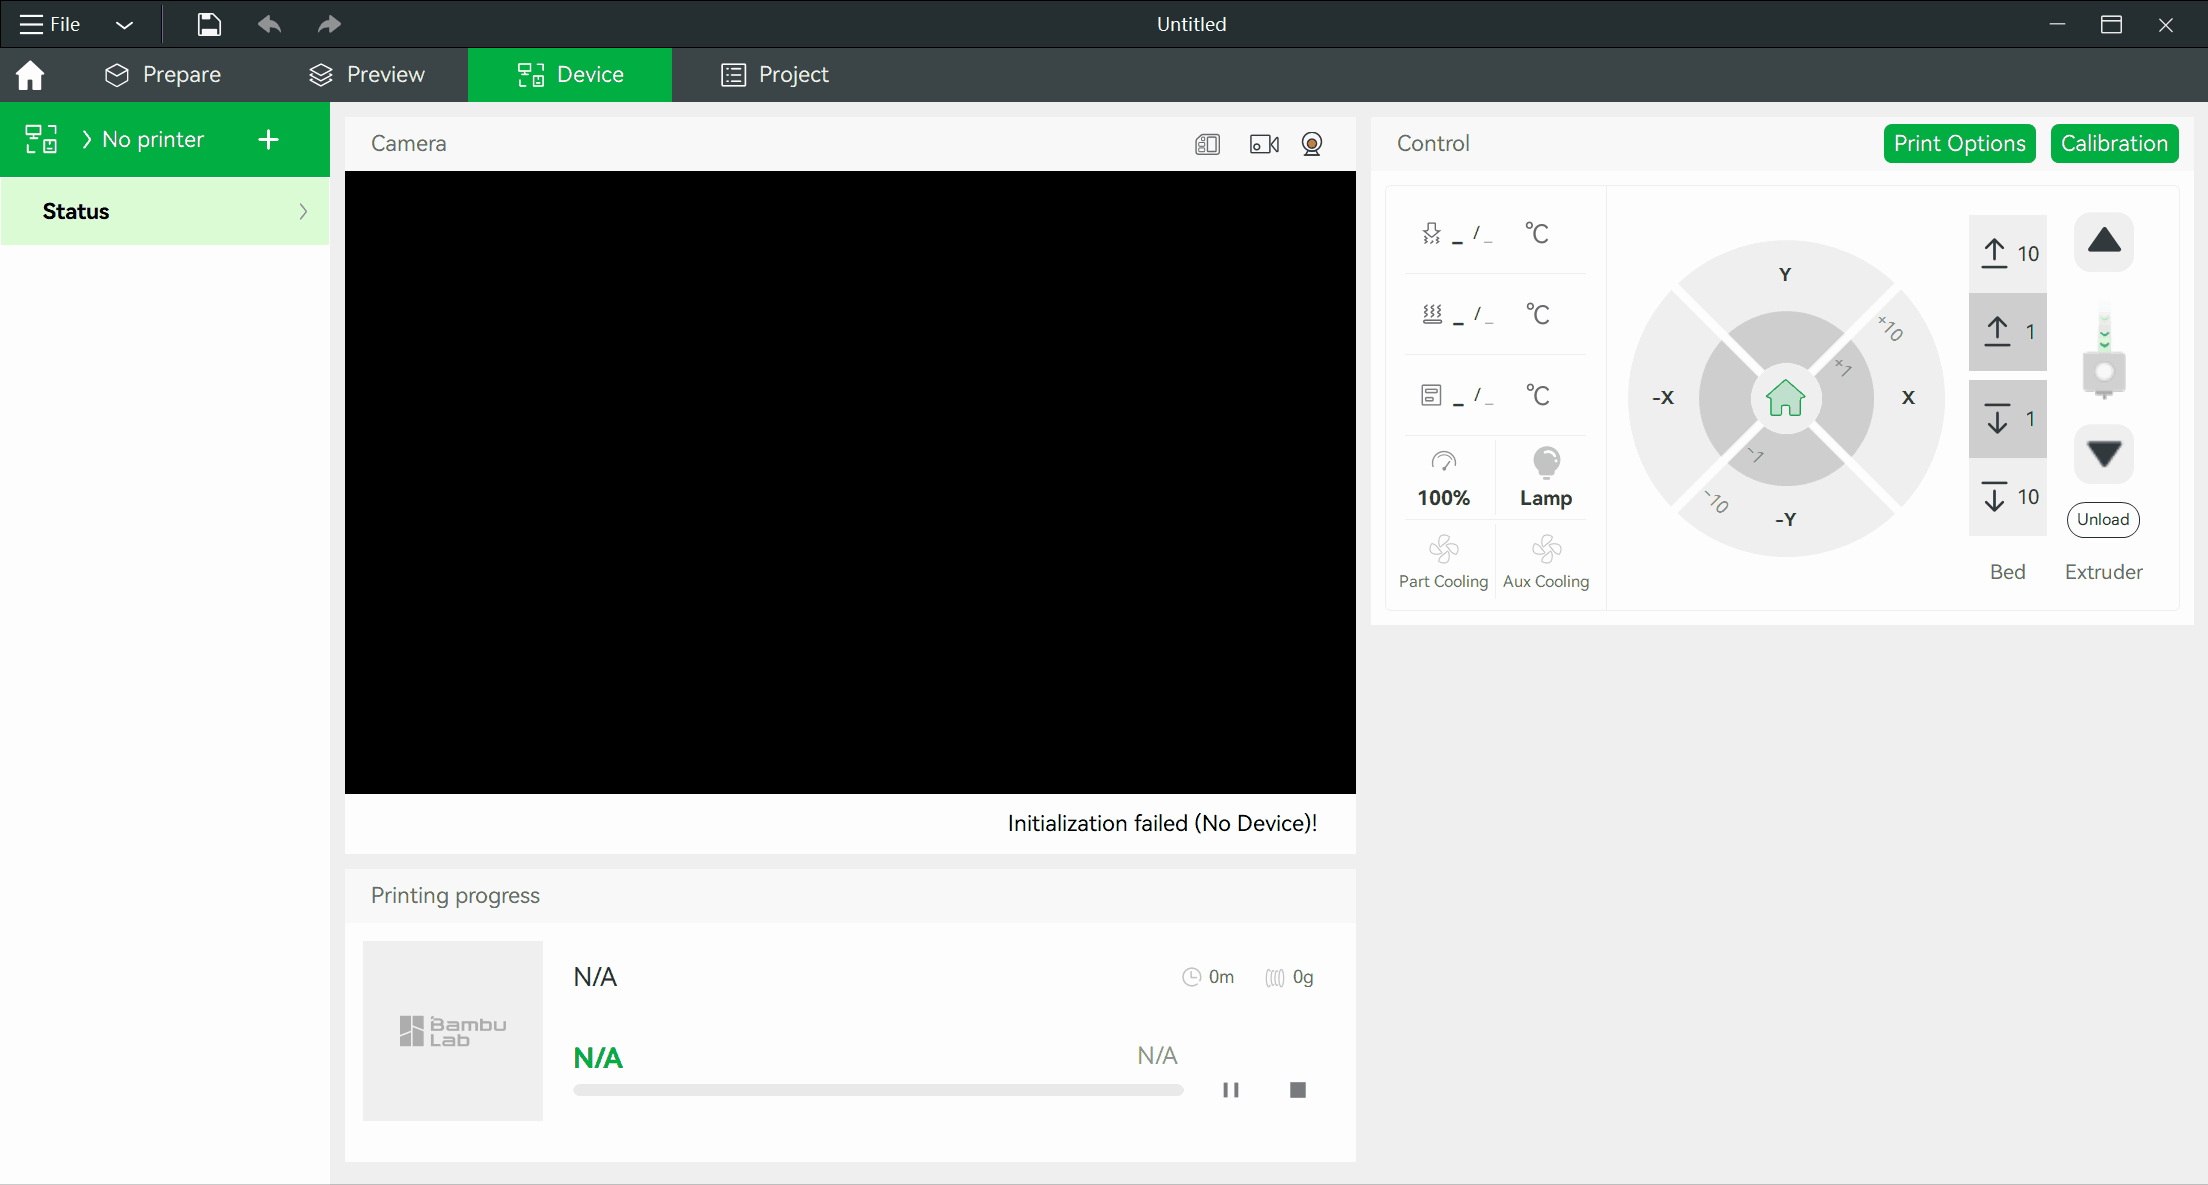The width and height of the screenshot is (2208, 1185).
Task: Click the webcam settings icon in camera toolbar
Action: (1311, 143)
